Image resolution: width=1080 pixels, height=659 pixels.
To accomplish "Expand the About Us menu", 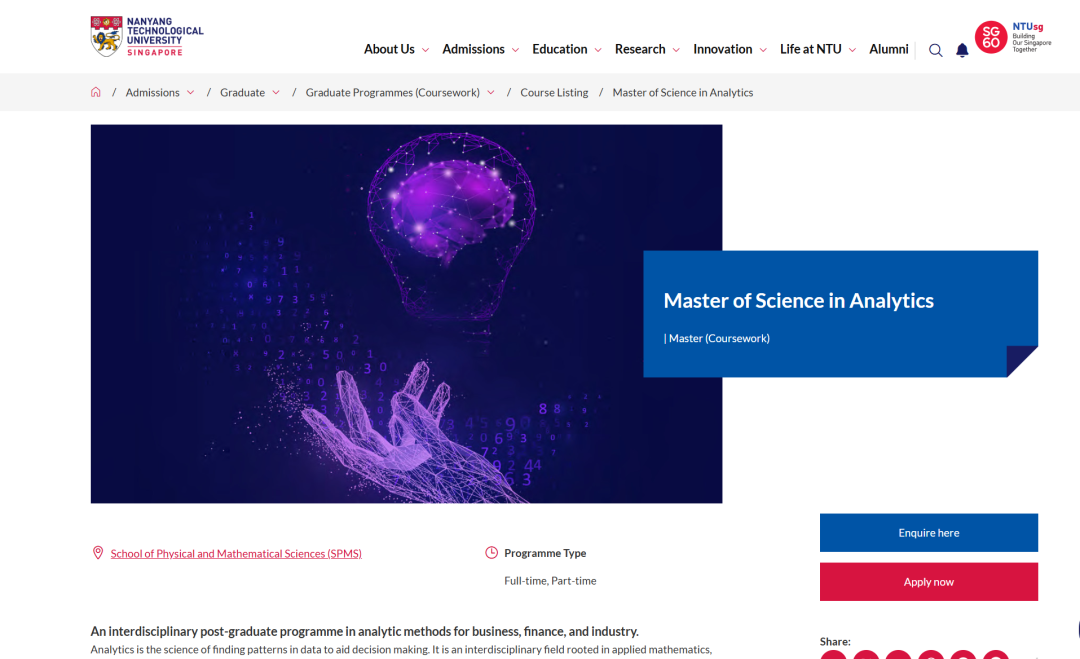I will 396,49.
